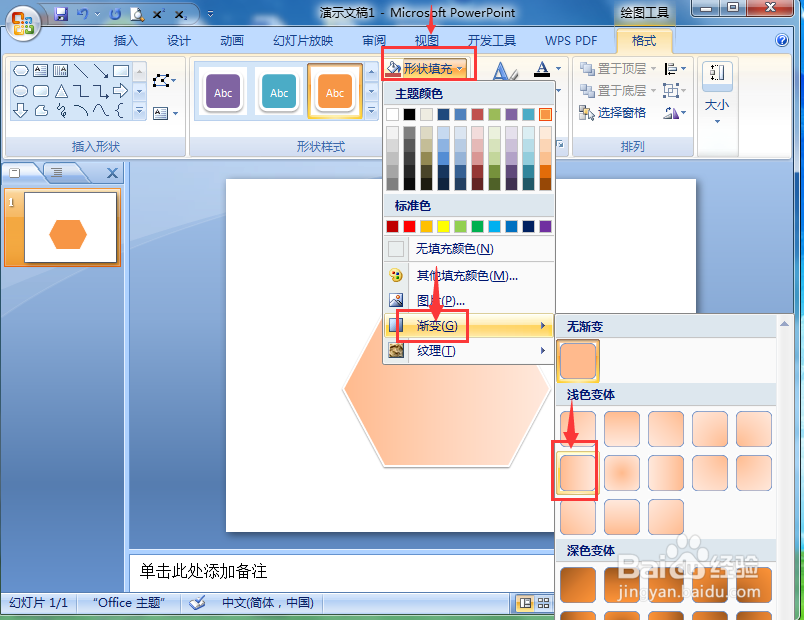Choose the From Center light gradient variation
The width and height of the screenshot is (804, 620).
tap(621, 472)
